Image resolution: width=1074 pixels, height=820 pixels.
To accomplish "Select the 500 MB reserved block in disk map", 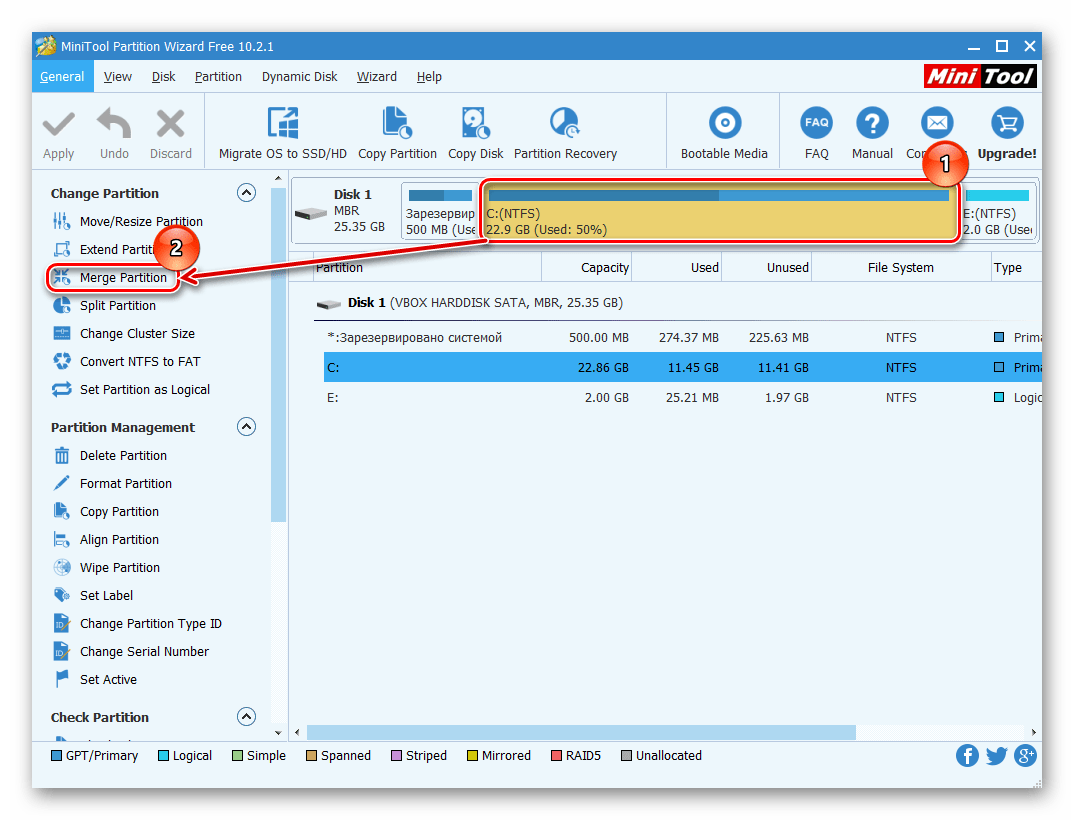I will tap(440, 210).
